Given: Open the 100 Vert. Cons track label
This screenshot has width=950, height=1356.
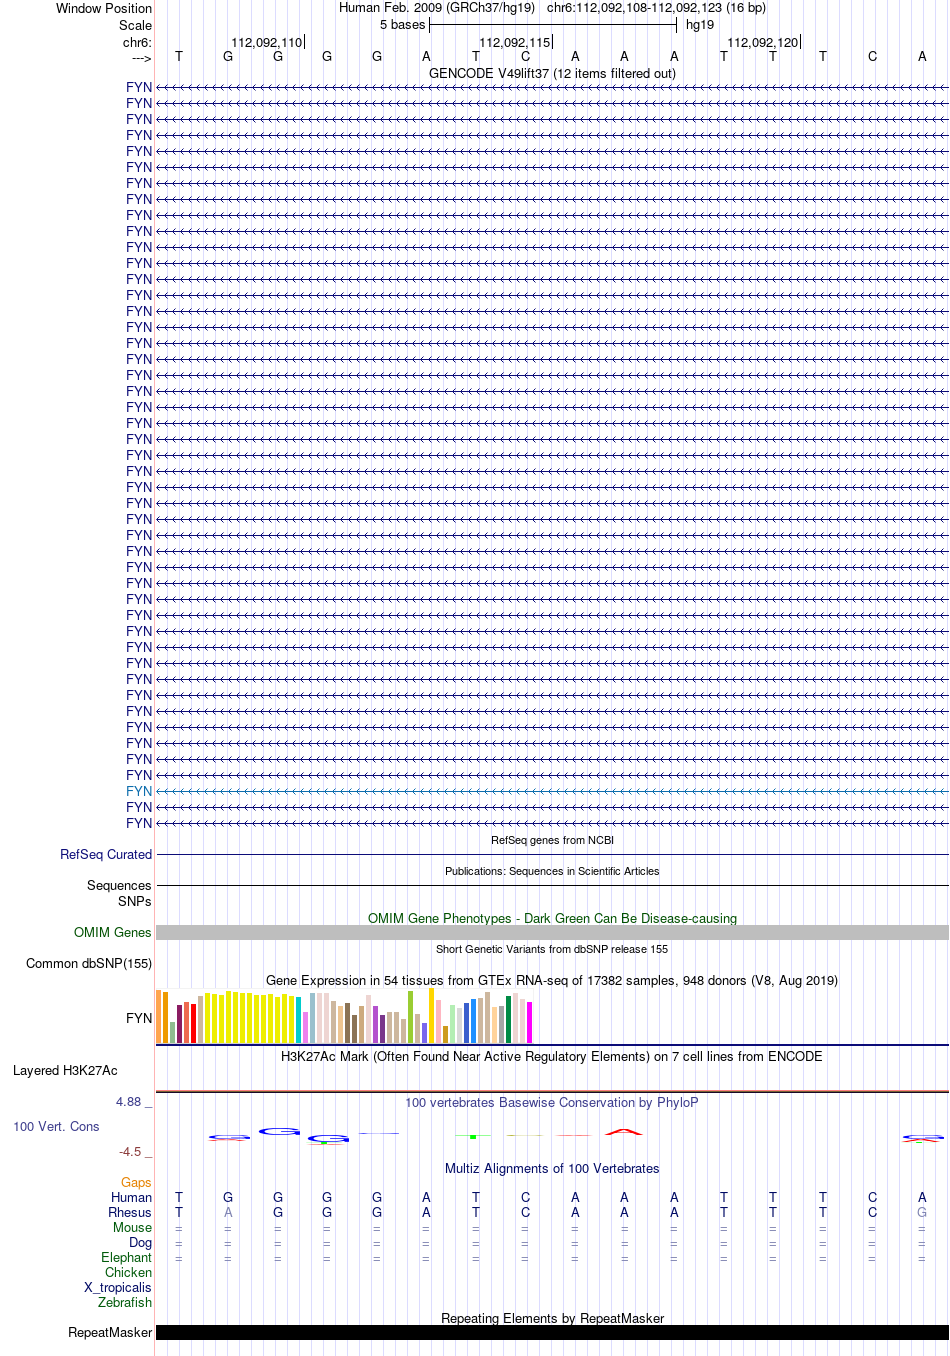Looking at the screenshot, I should coord(56,1126).
